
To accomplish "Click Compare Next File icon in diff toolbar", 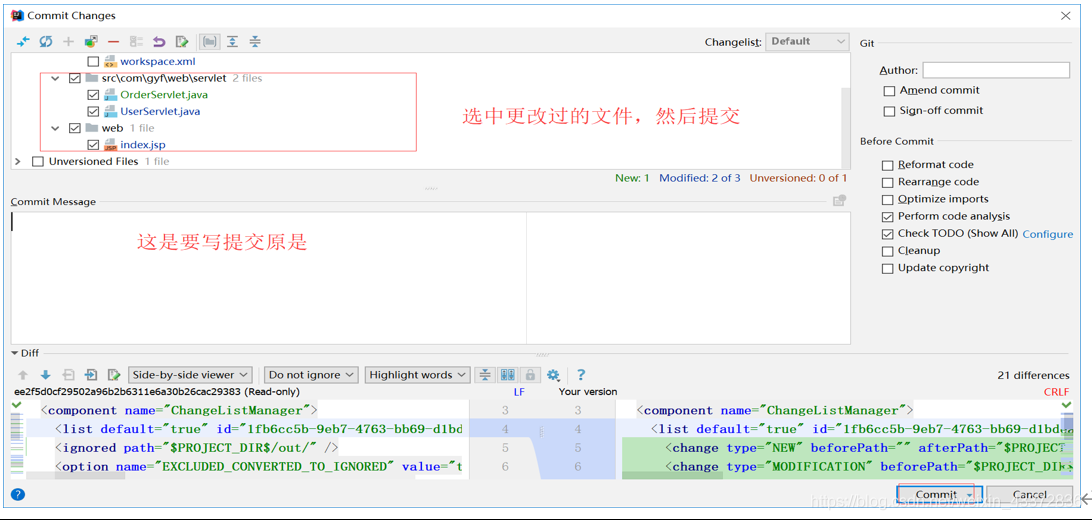I will pyautogui.click(x=91, y=375).
